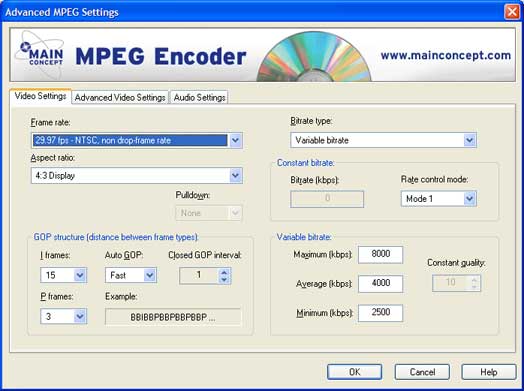Viewport: 524px width, 391px height.
Task: Click the 'Pulldown:' label
Action: point(192,195)
